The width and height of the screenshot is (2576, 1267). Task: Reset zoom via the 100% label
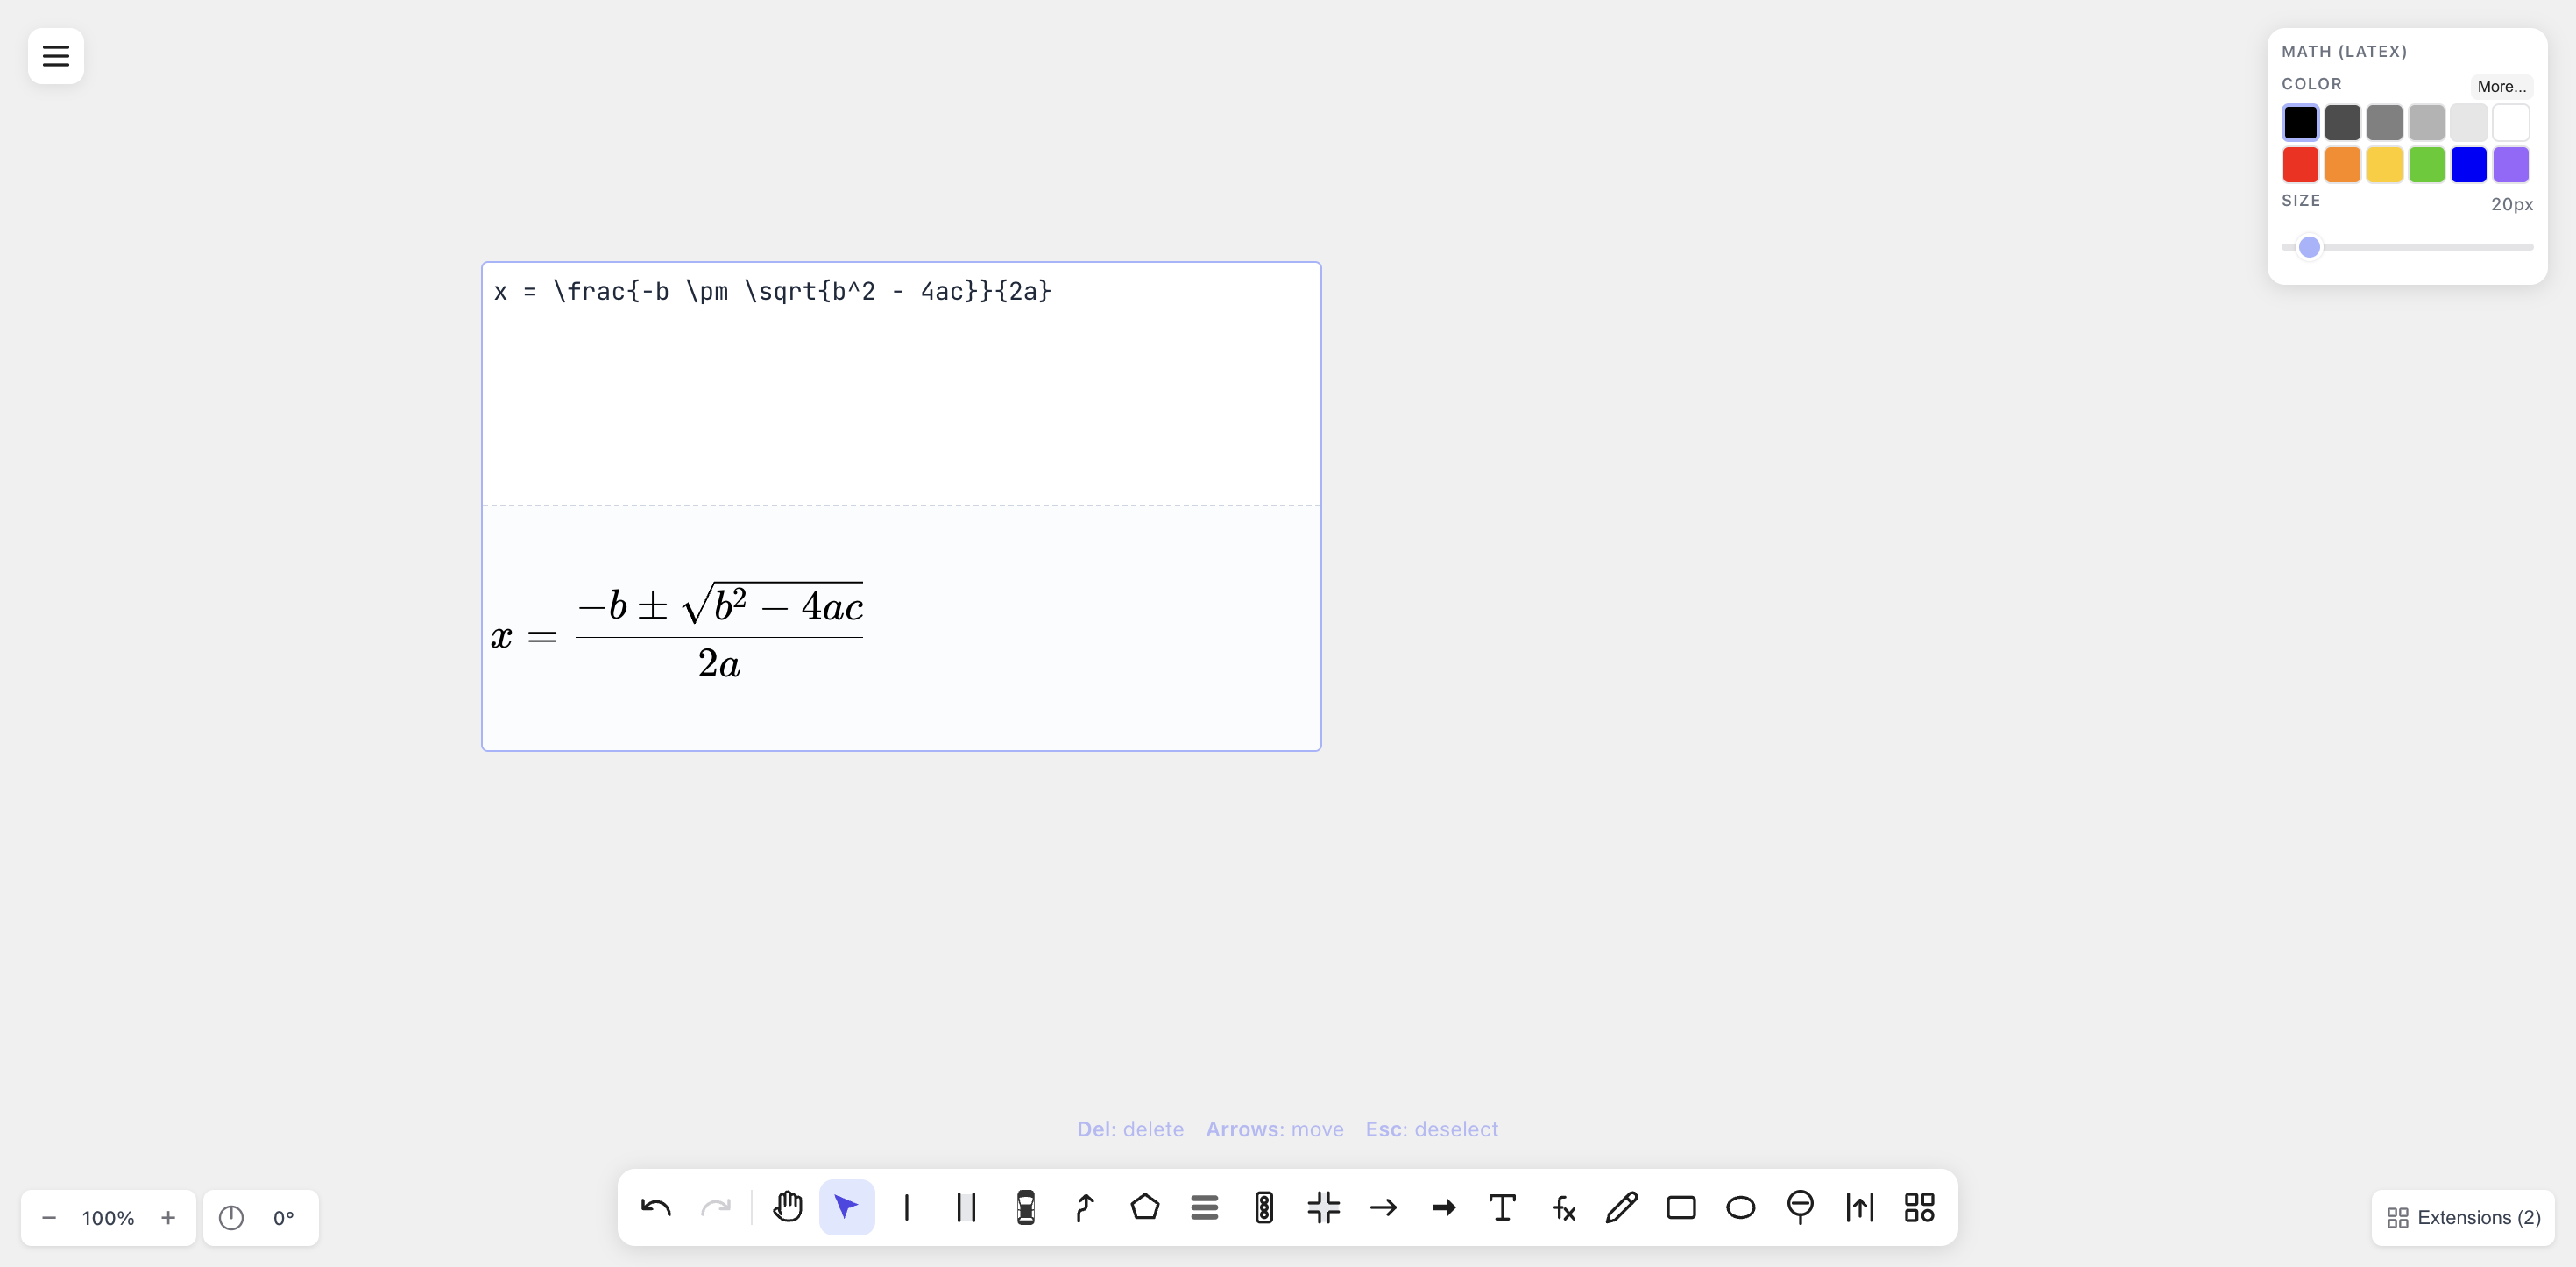(x=108, y=1218)
